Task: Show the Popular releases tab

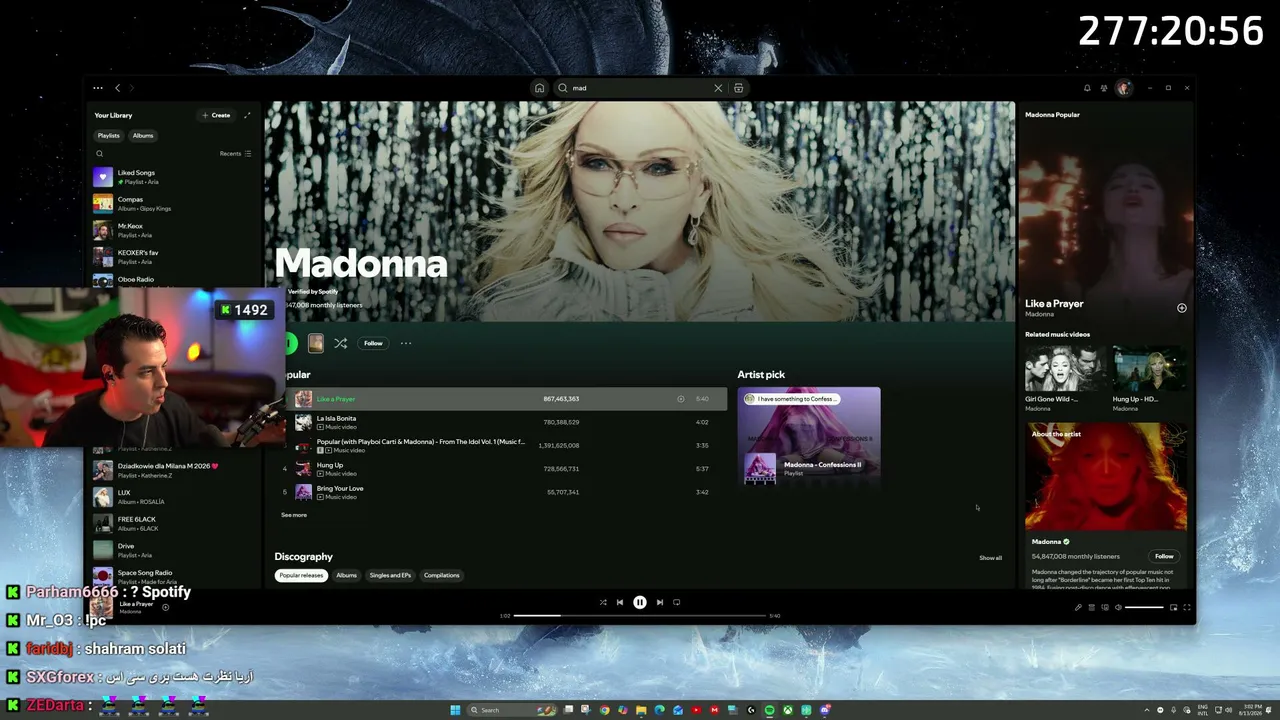Action: click(301, 575)
